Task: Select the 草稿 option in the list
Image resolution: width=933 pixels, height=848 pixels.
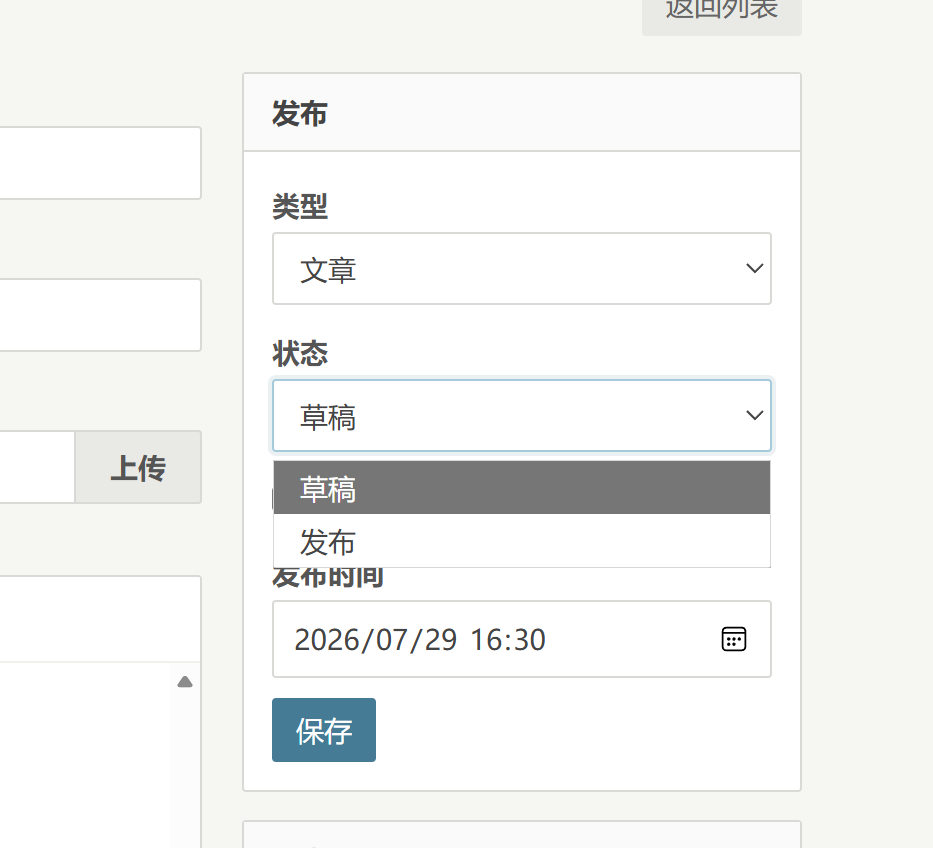Action: (522, 487)
